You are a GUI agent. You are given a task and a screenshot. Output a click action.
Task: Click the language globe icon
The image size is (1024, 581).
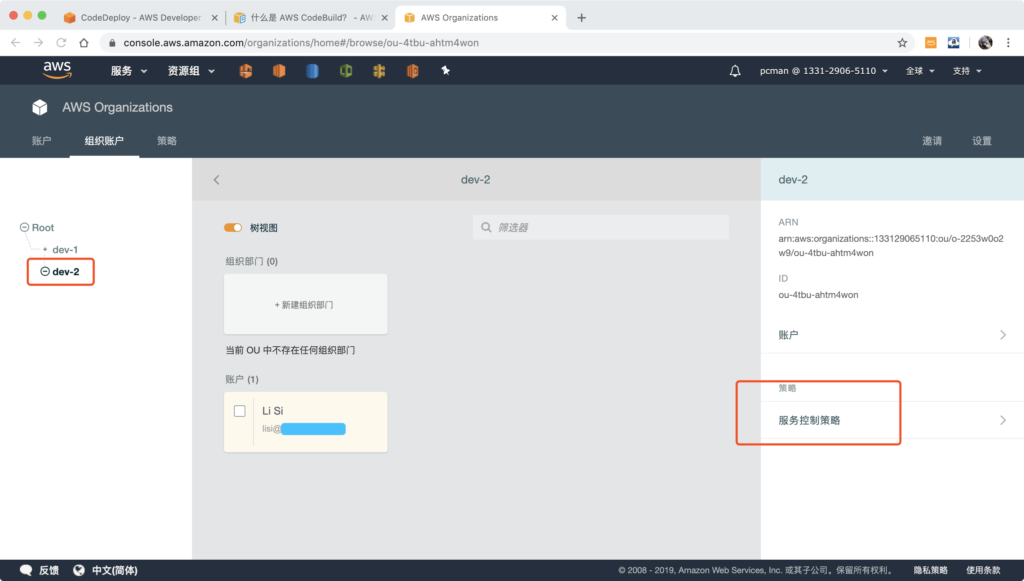78,570
